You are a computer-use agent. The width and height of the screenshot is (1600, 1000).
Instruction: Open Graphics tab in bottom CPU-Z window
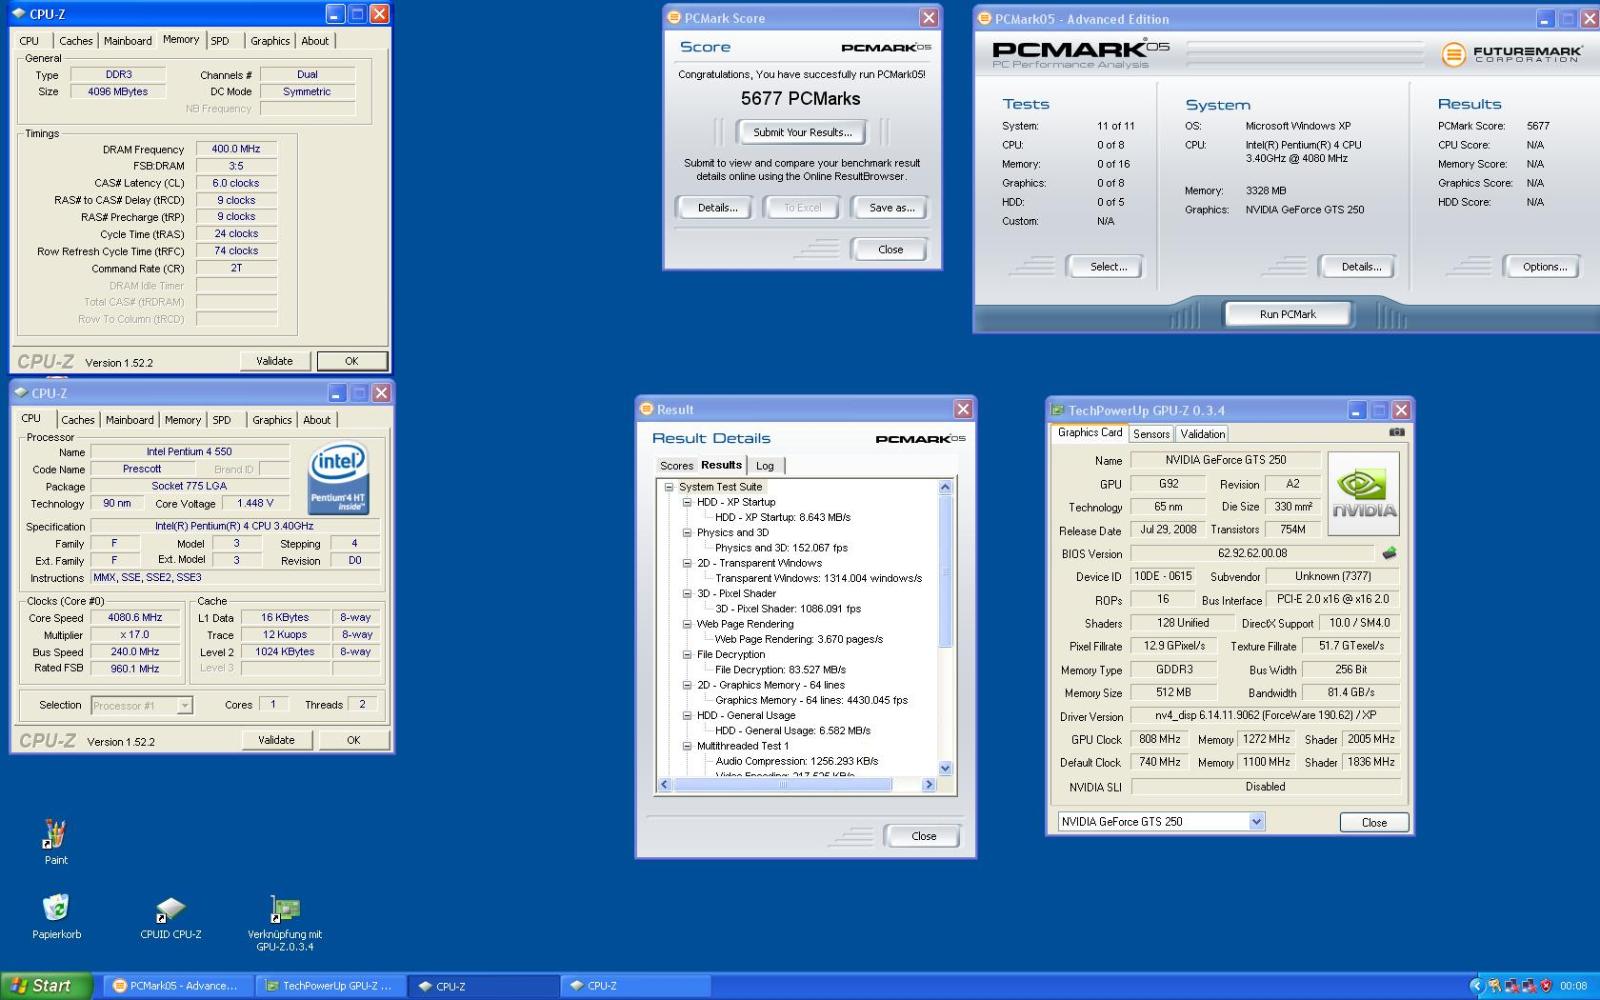click(272, 420)
